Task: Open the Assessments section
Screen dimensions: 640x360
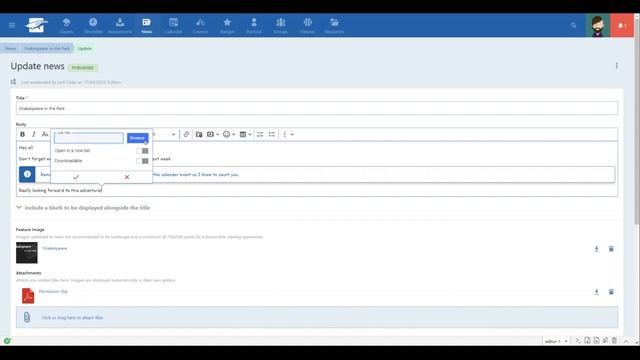Action: (120, 25)
